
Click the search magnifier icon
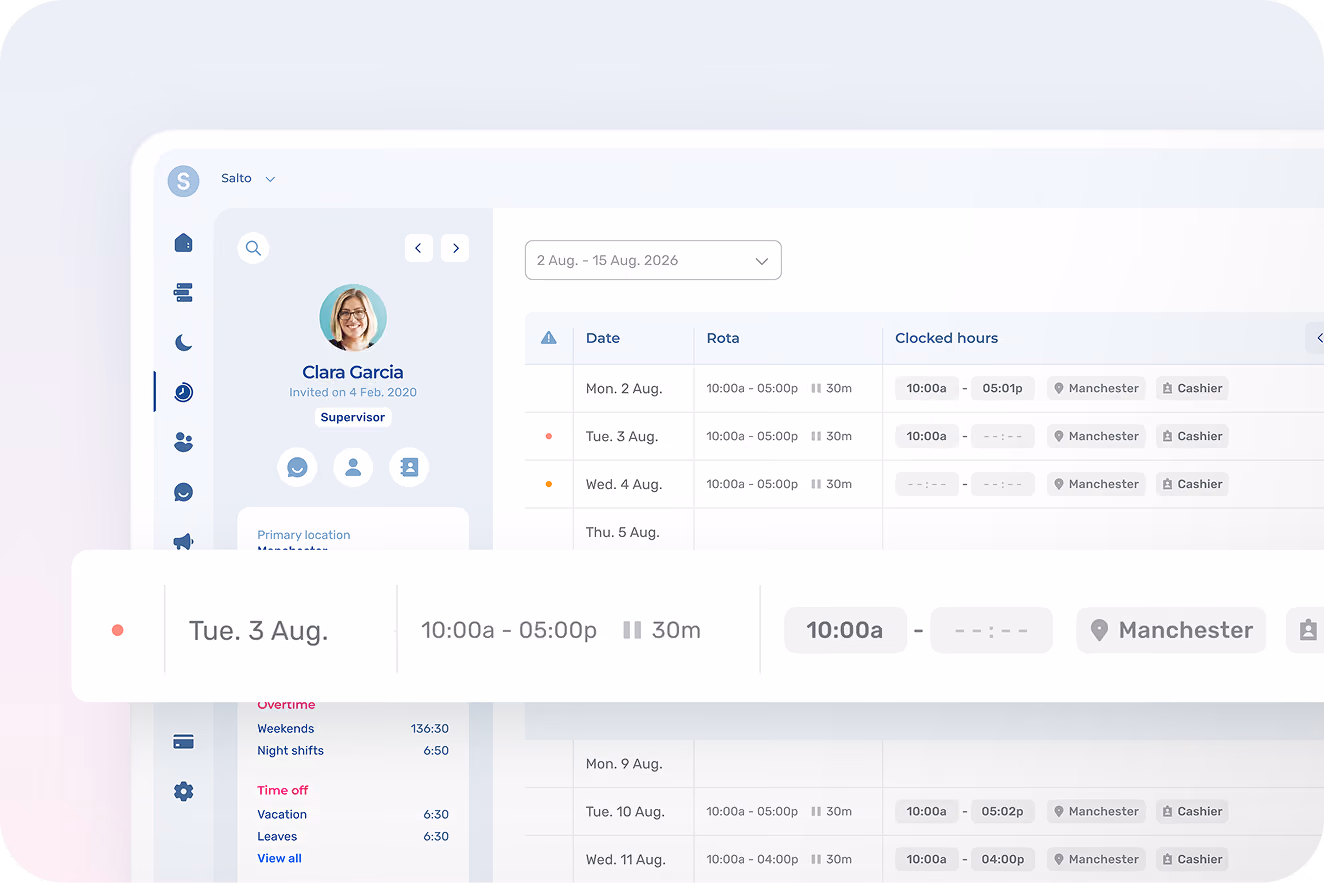click(253, 248)
